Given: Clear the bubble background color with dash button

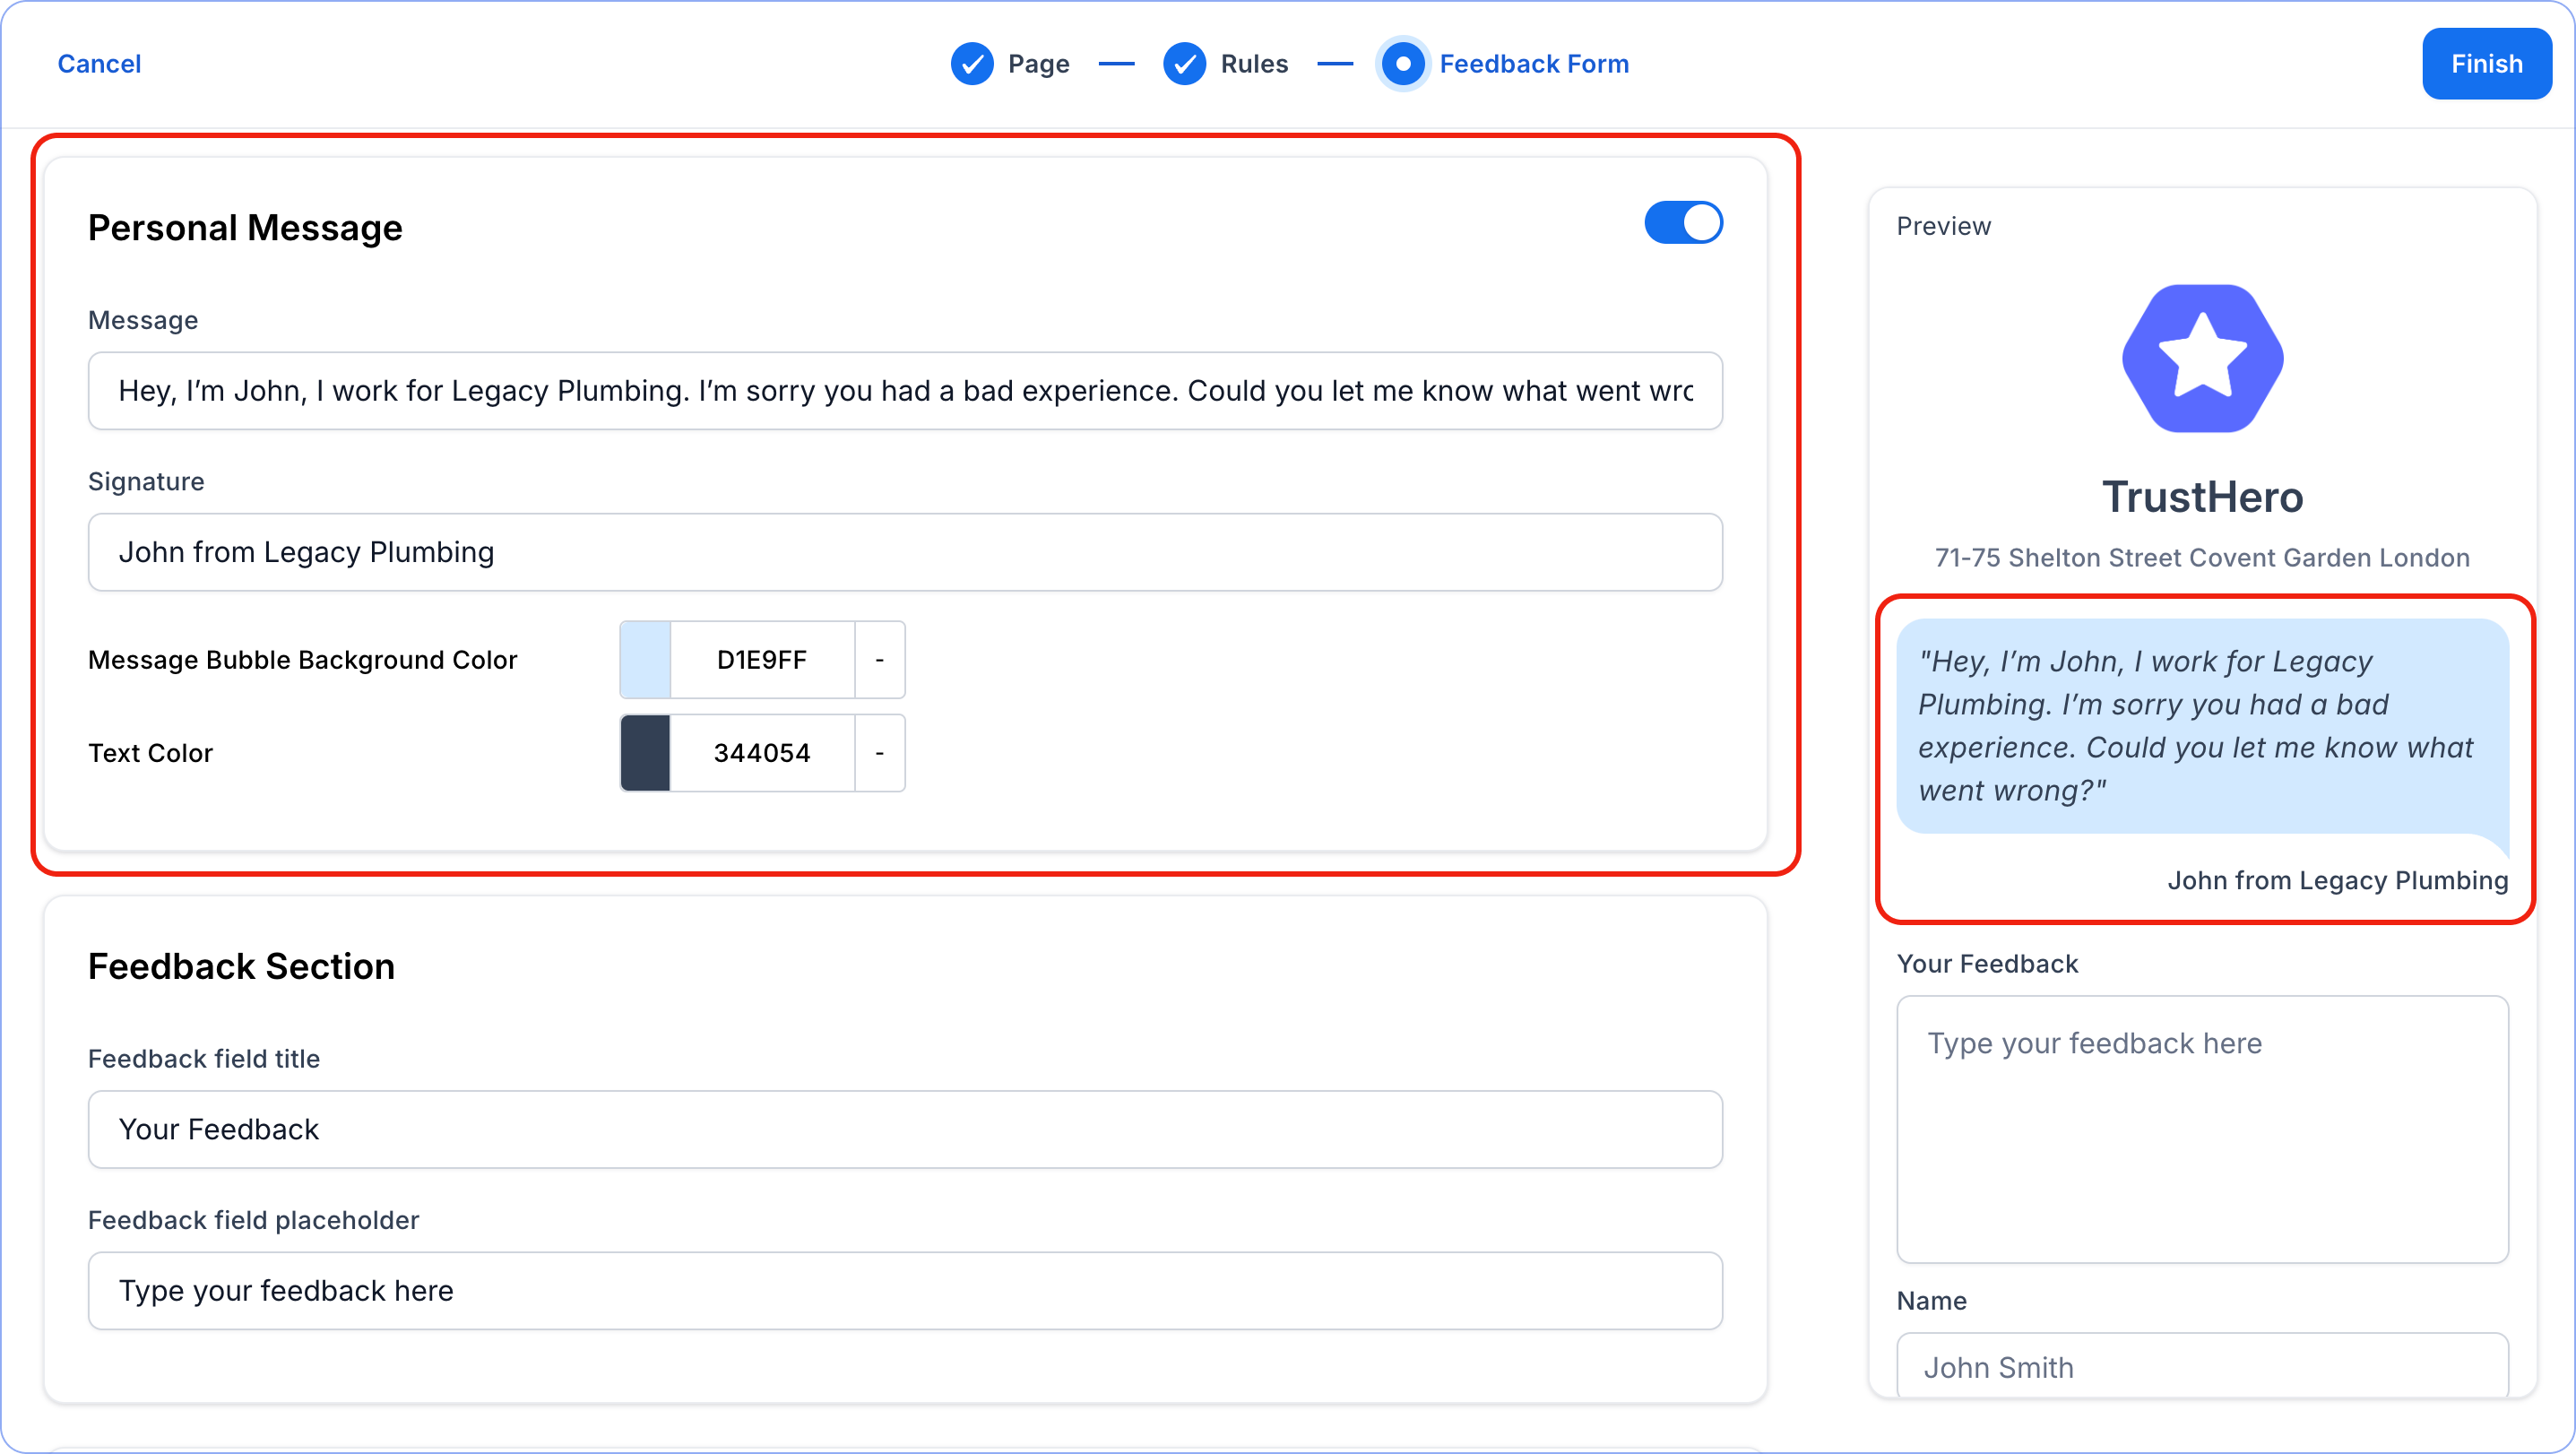Looking at the screenshot, I should (x=879, y=660).
